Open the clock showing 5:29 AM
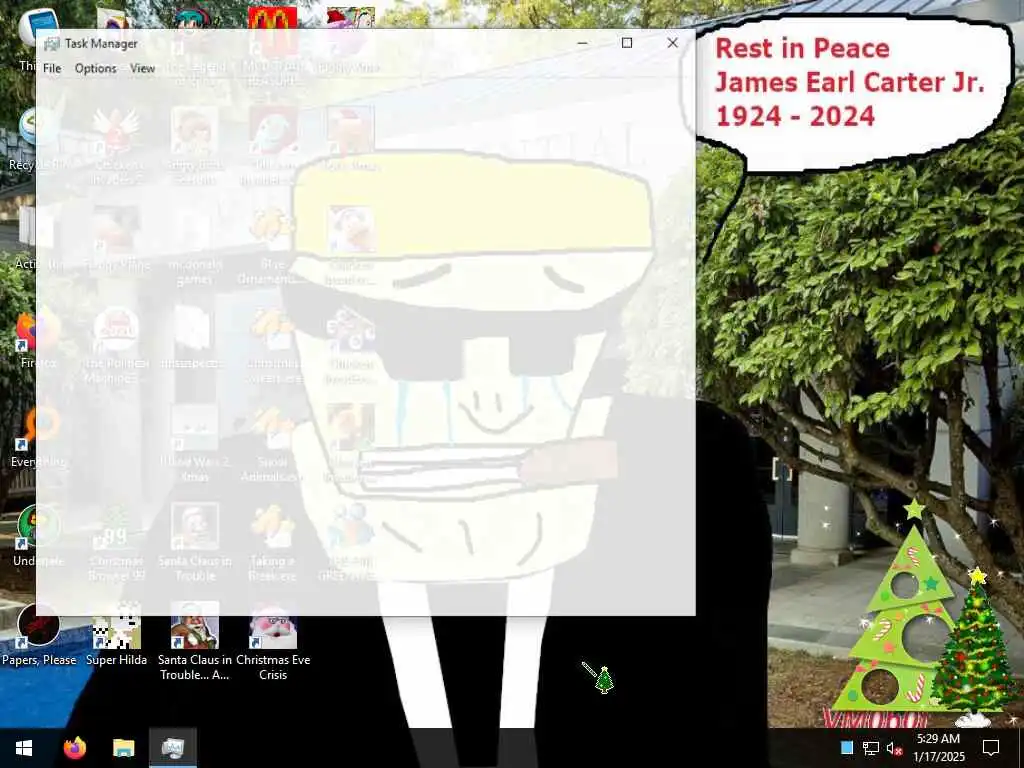1024x768 pixels. (938, 748)
